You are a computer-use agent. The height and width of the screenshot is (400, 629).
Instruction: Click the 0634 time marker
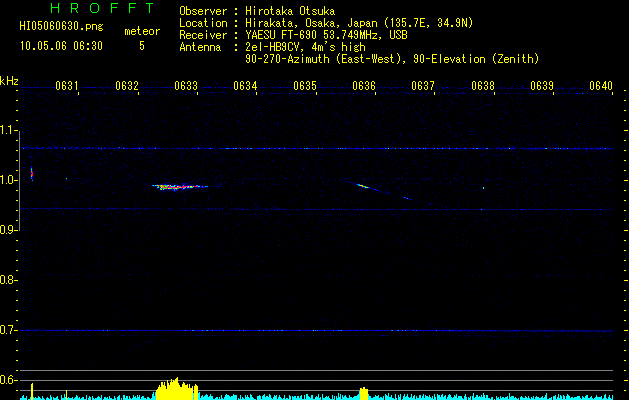point(245,86)
